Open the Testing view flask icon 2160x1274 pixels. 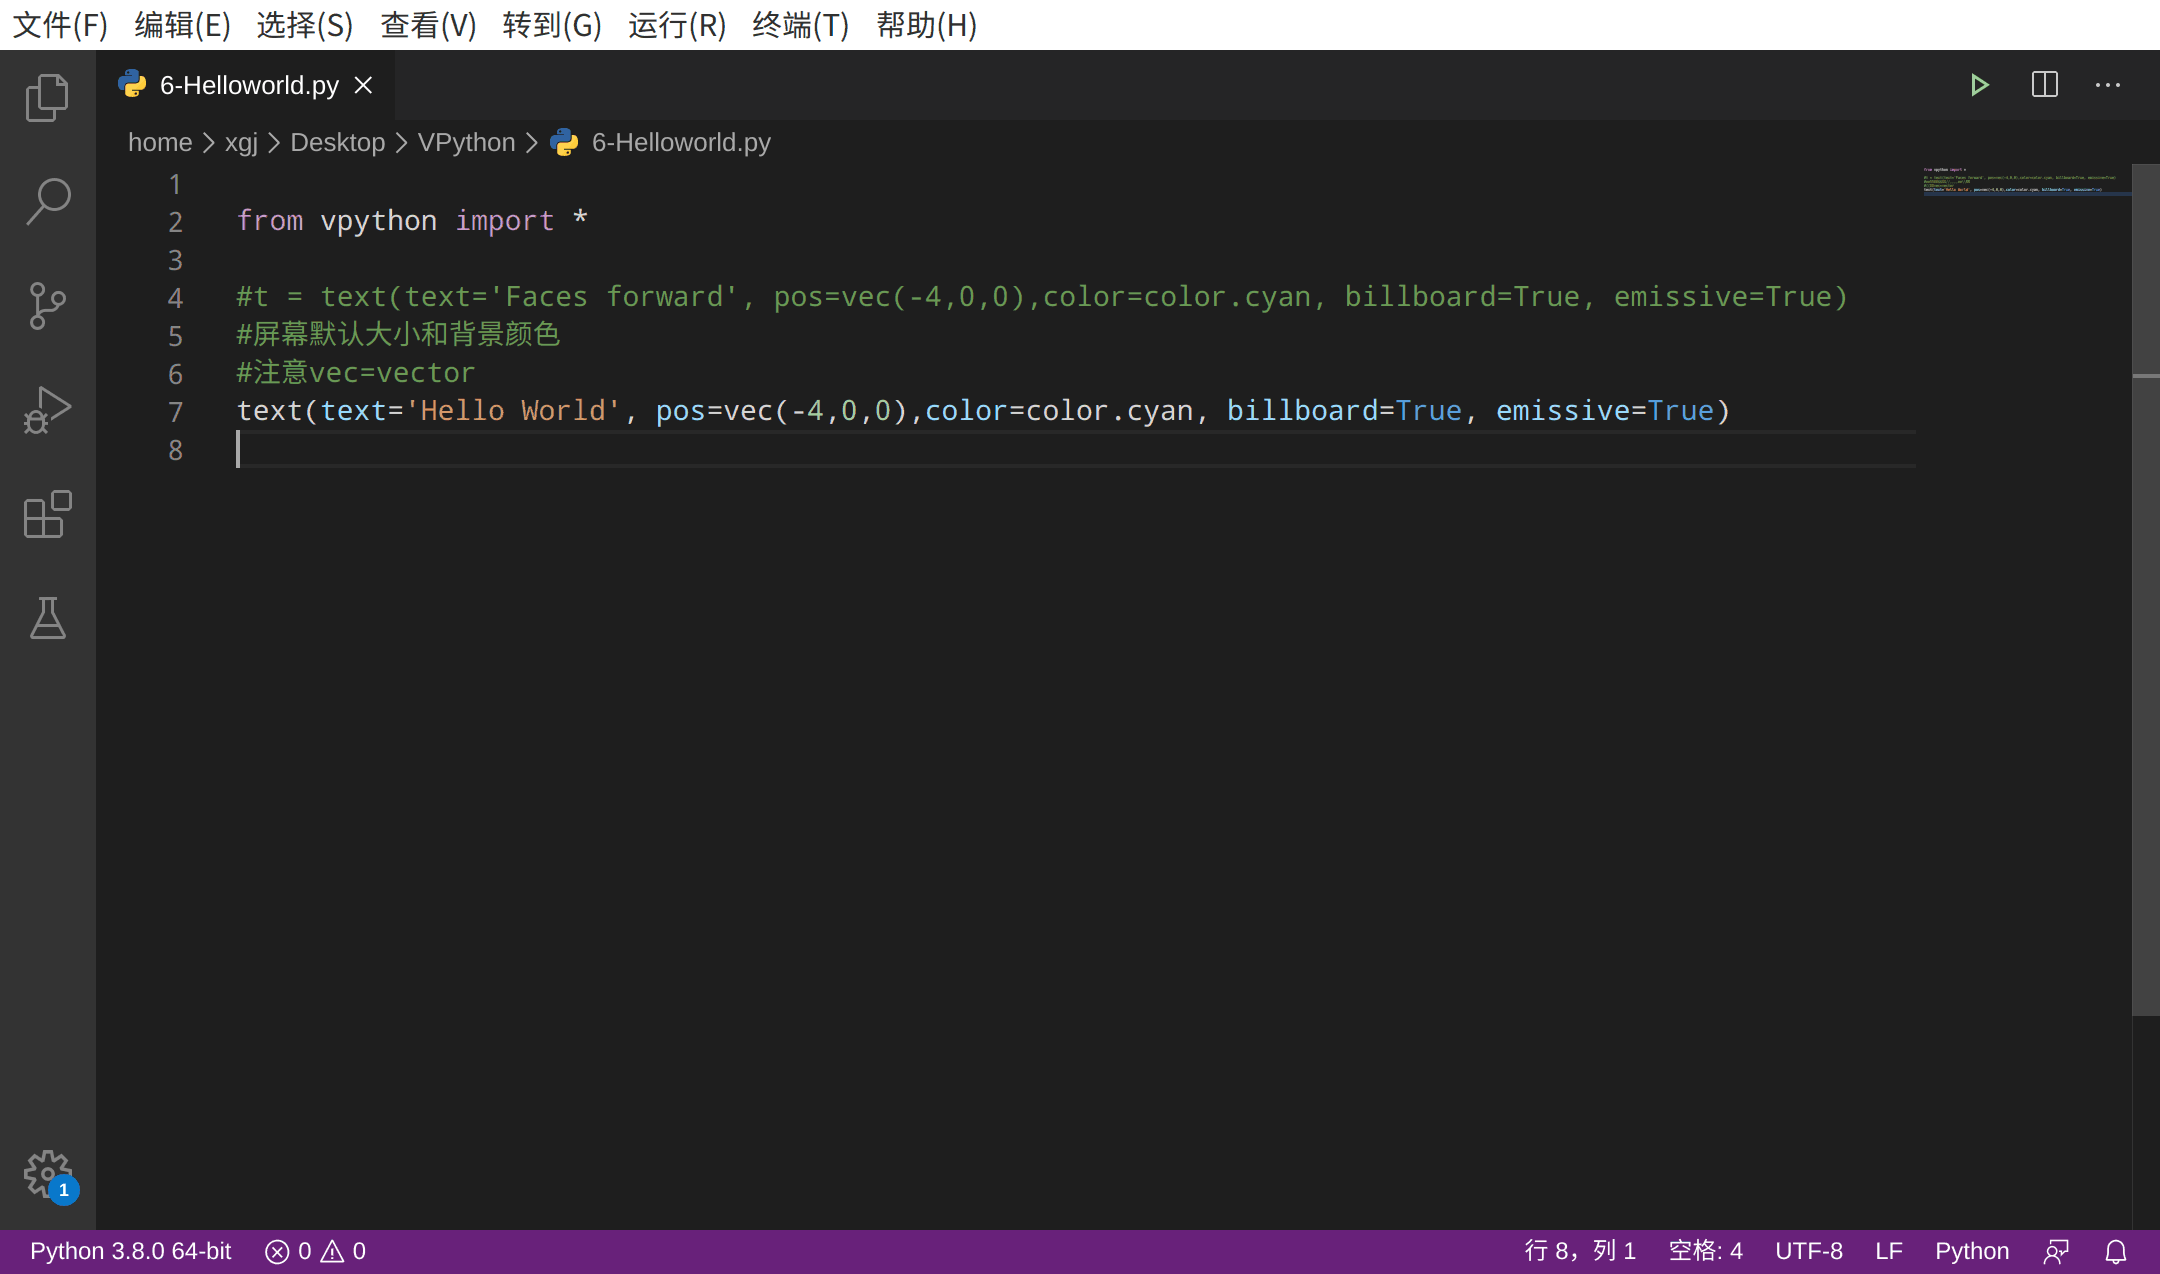tap(47, 619)
